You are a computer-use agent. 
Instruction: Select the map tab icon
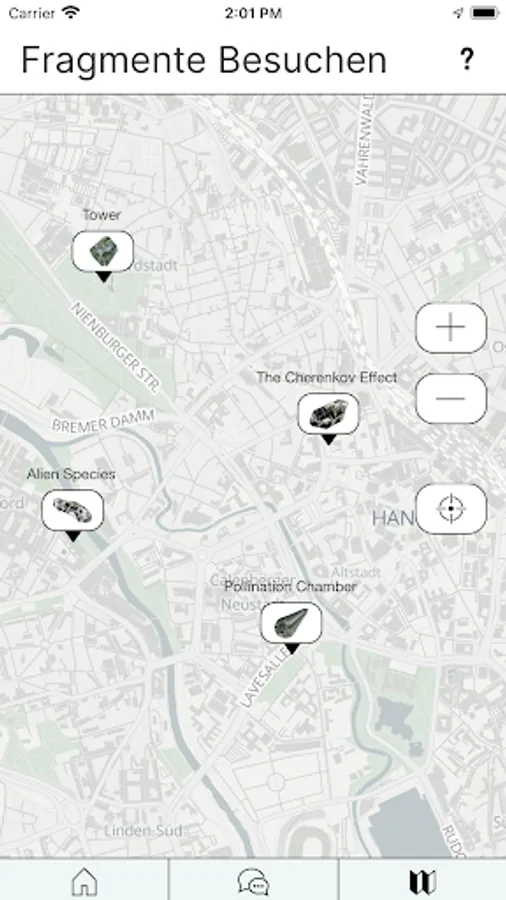pyautogui.click(x=422, y=882)
